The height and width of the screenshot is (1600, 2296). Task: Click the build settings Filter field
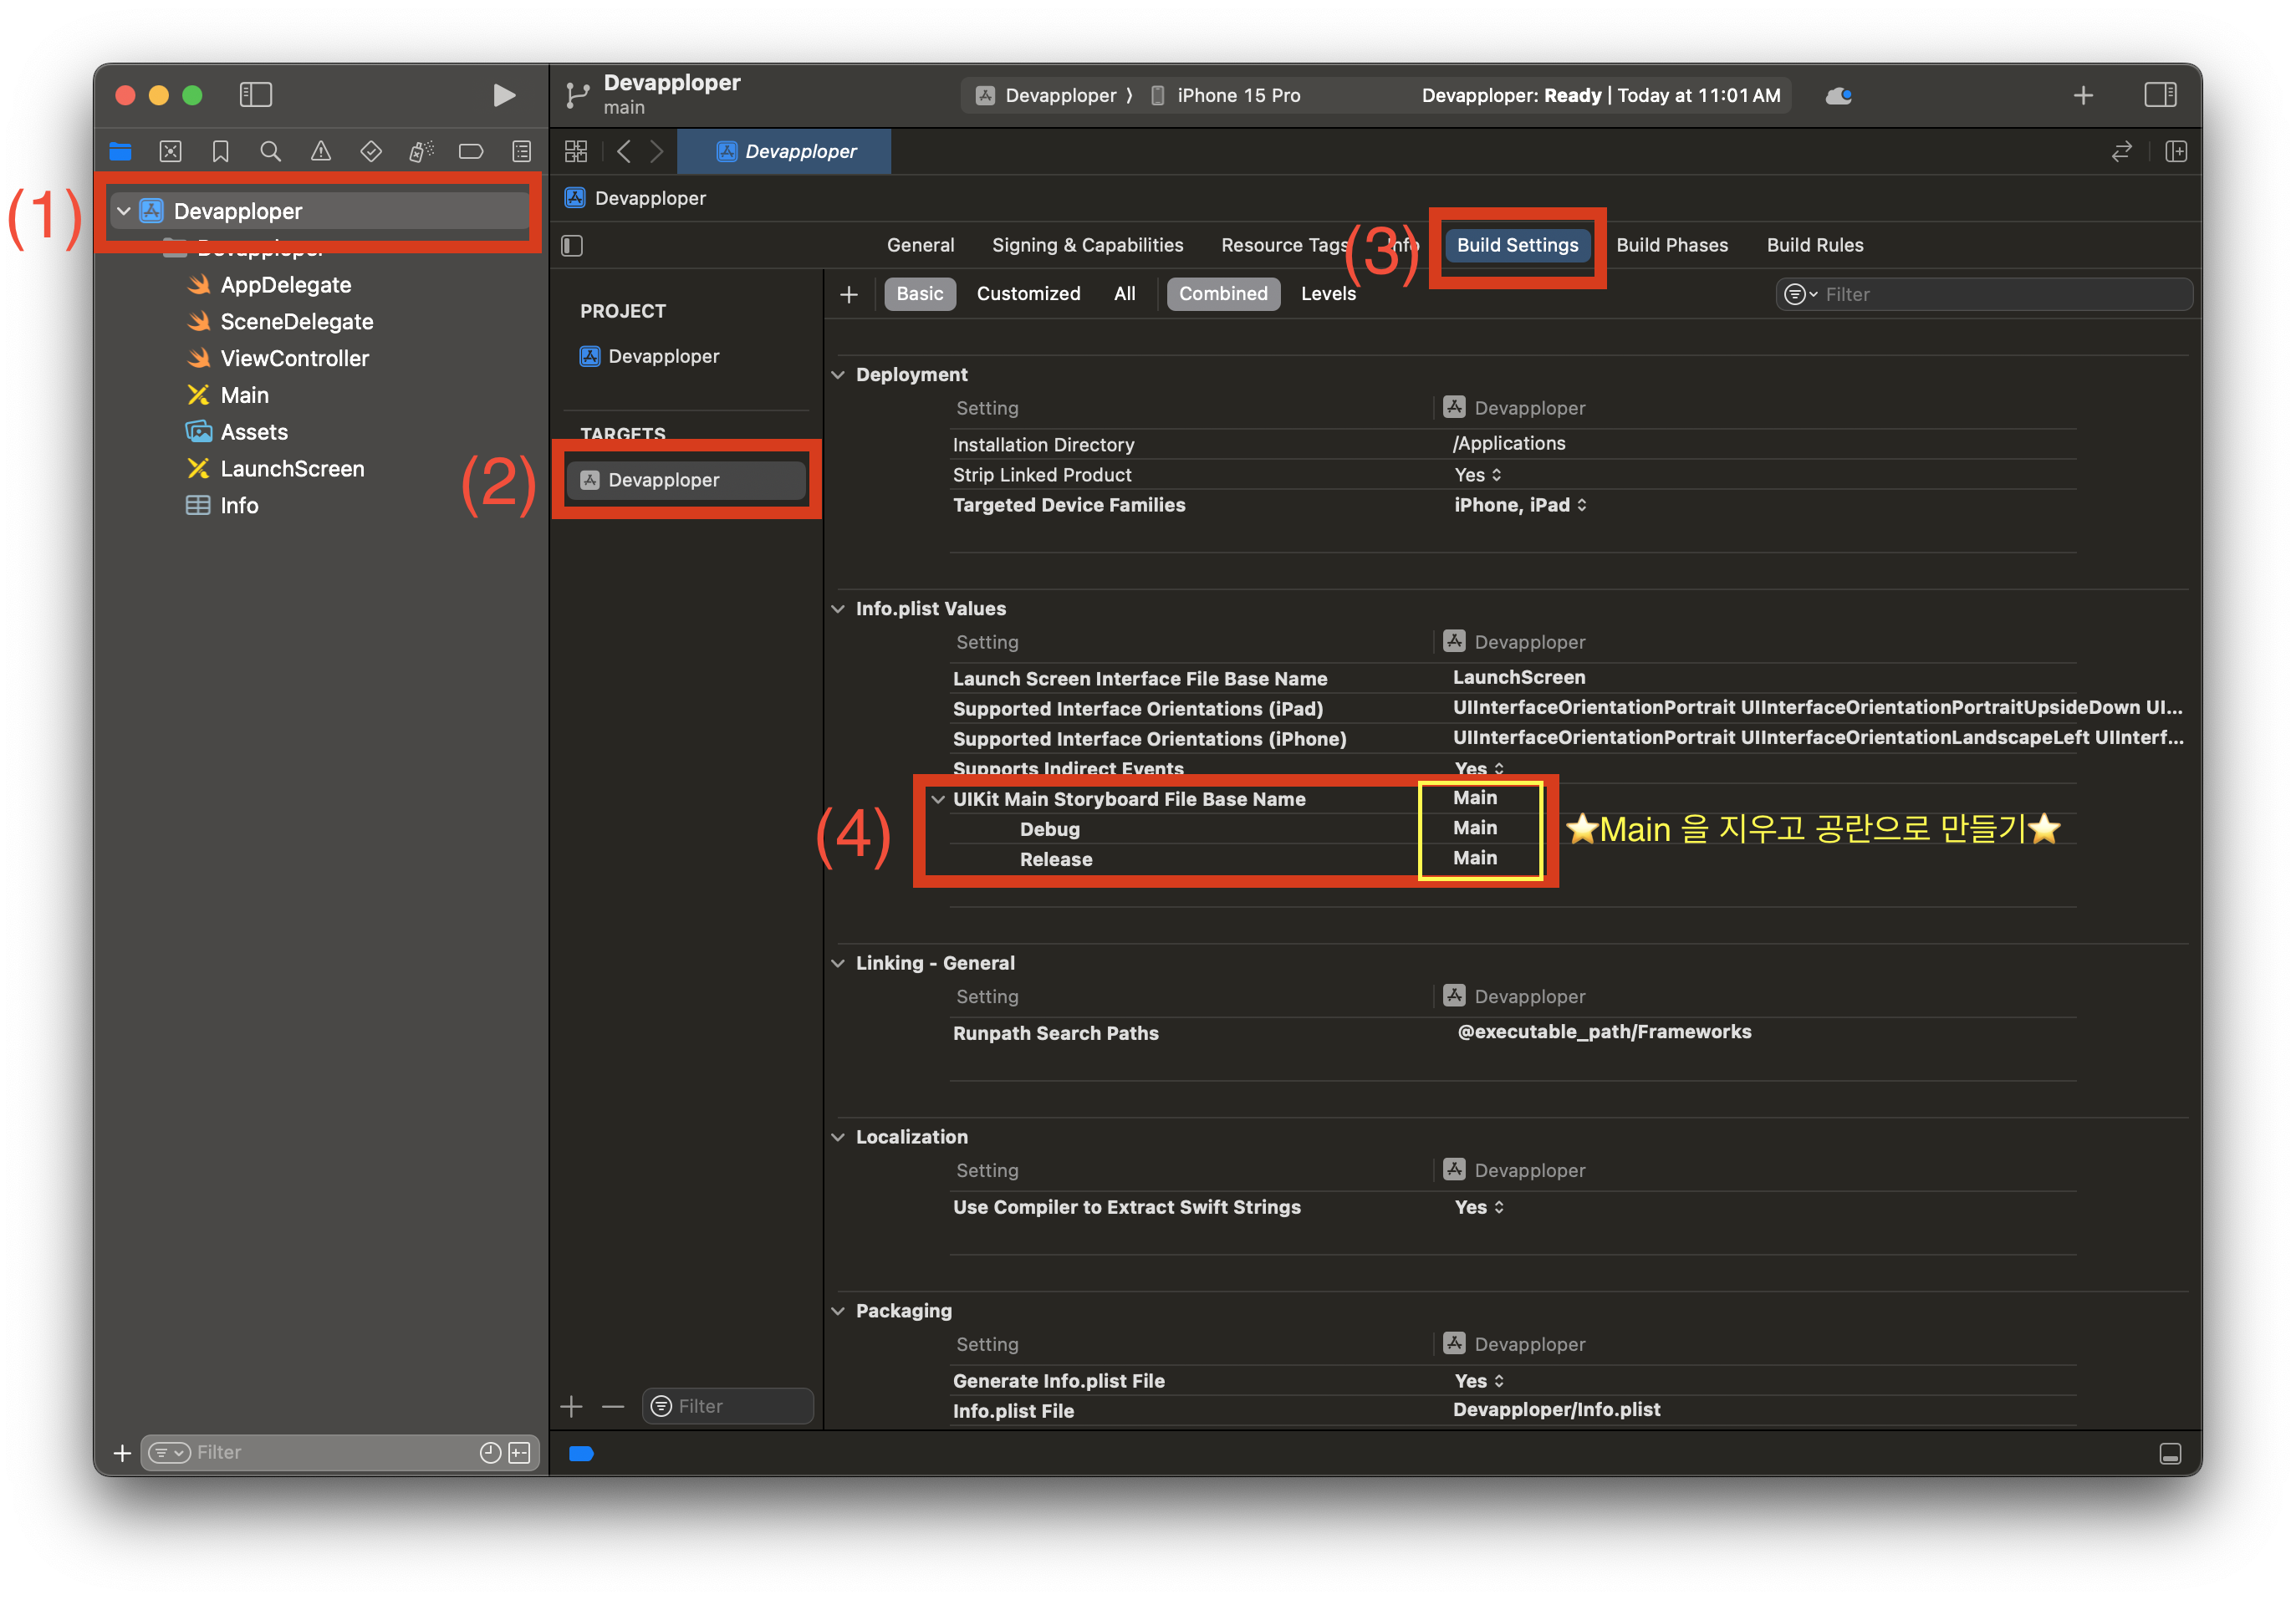coord(1984,294)
